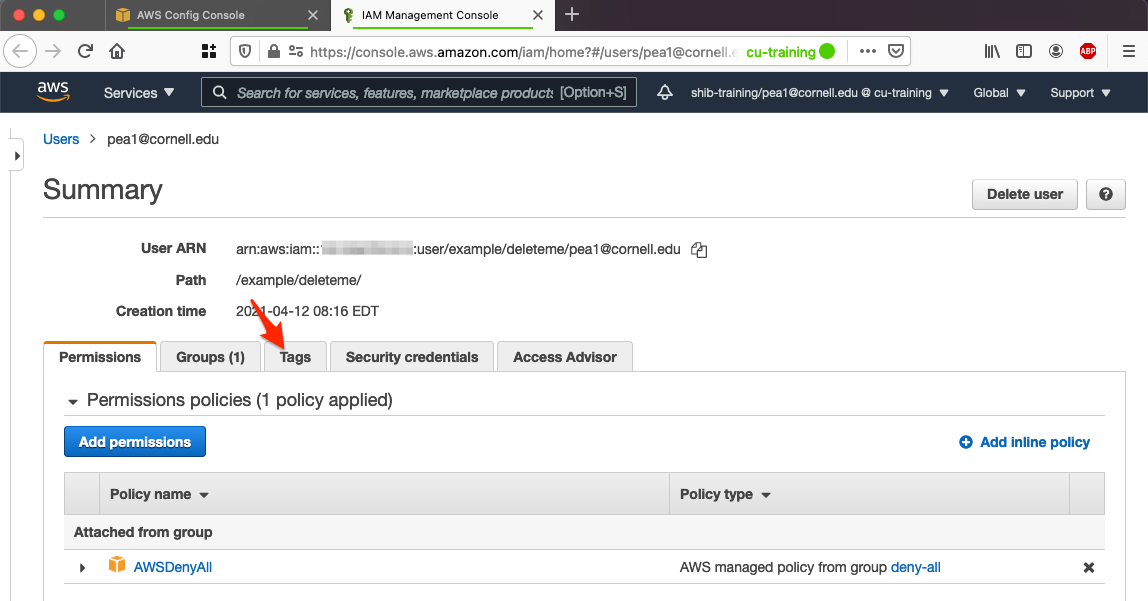1148x601 pixels.
Task: Expand the AWSDenyAll policy row
Action: click(x=82, y=567)
